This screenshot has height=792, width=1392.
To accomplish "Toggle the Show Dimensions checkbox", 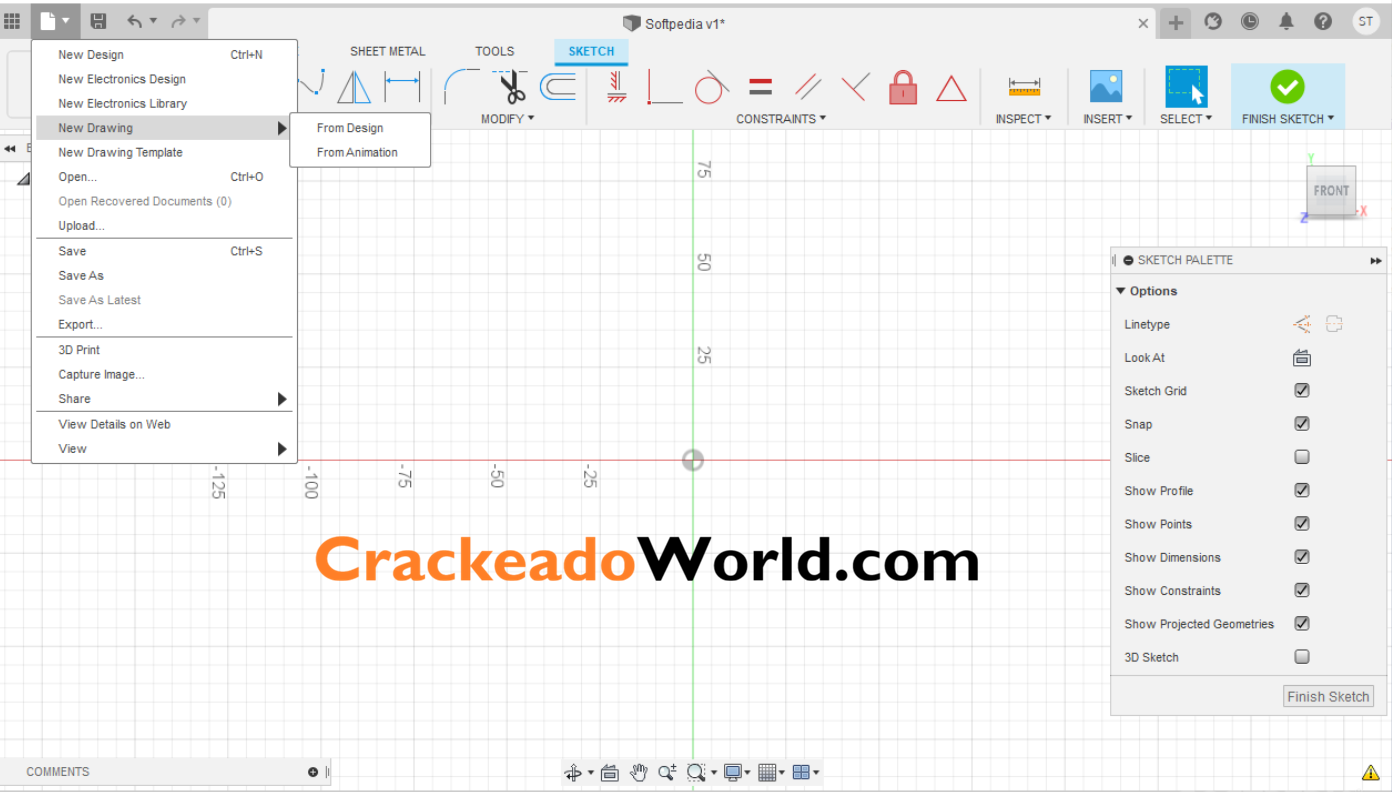I will coord(1302,557).
